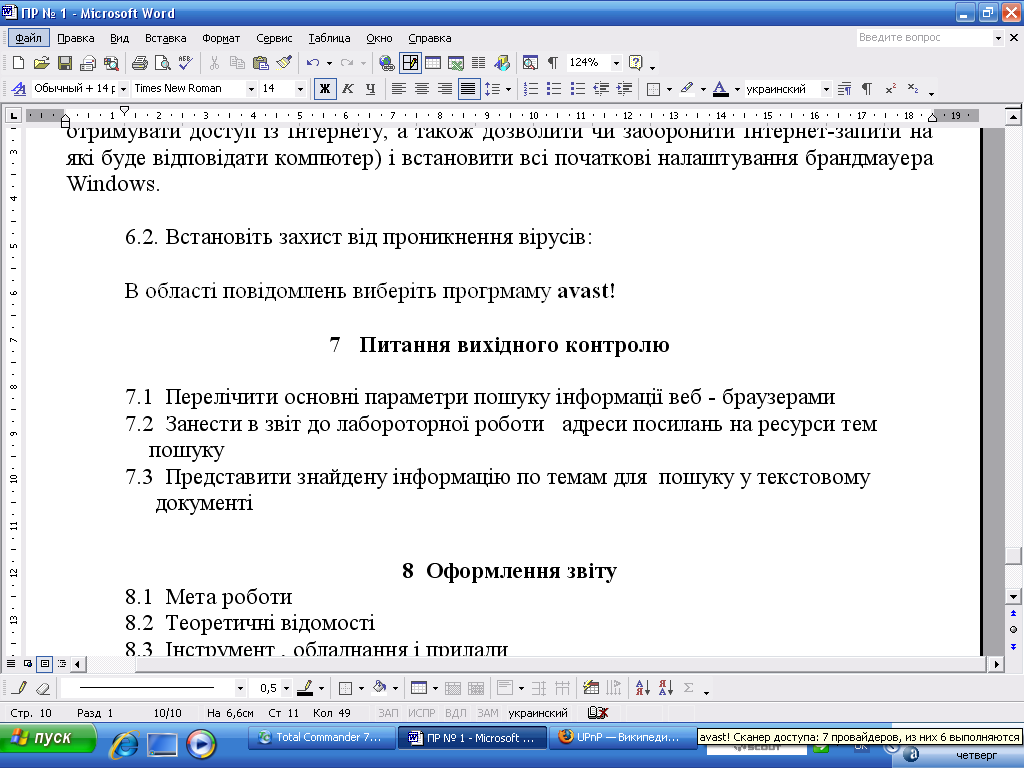1024x768 pixels.
Task: Open language dropdown украинский
Action: point(826,89)
